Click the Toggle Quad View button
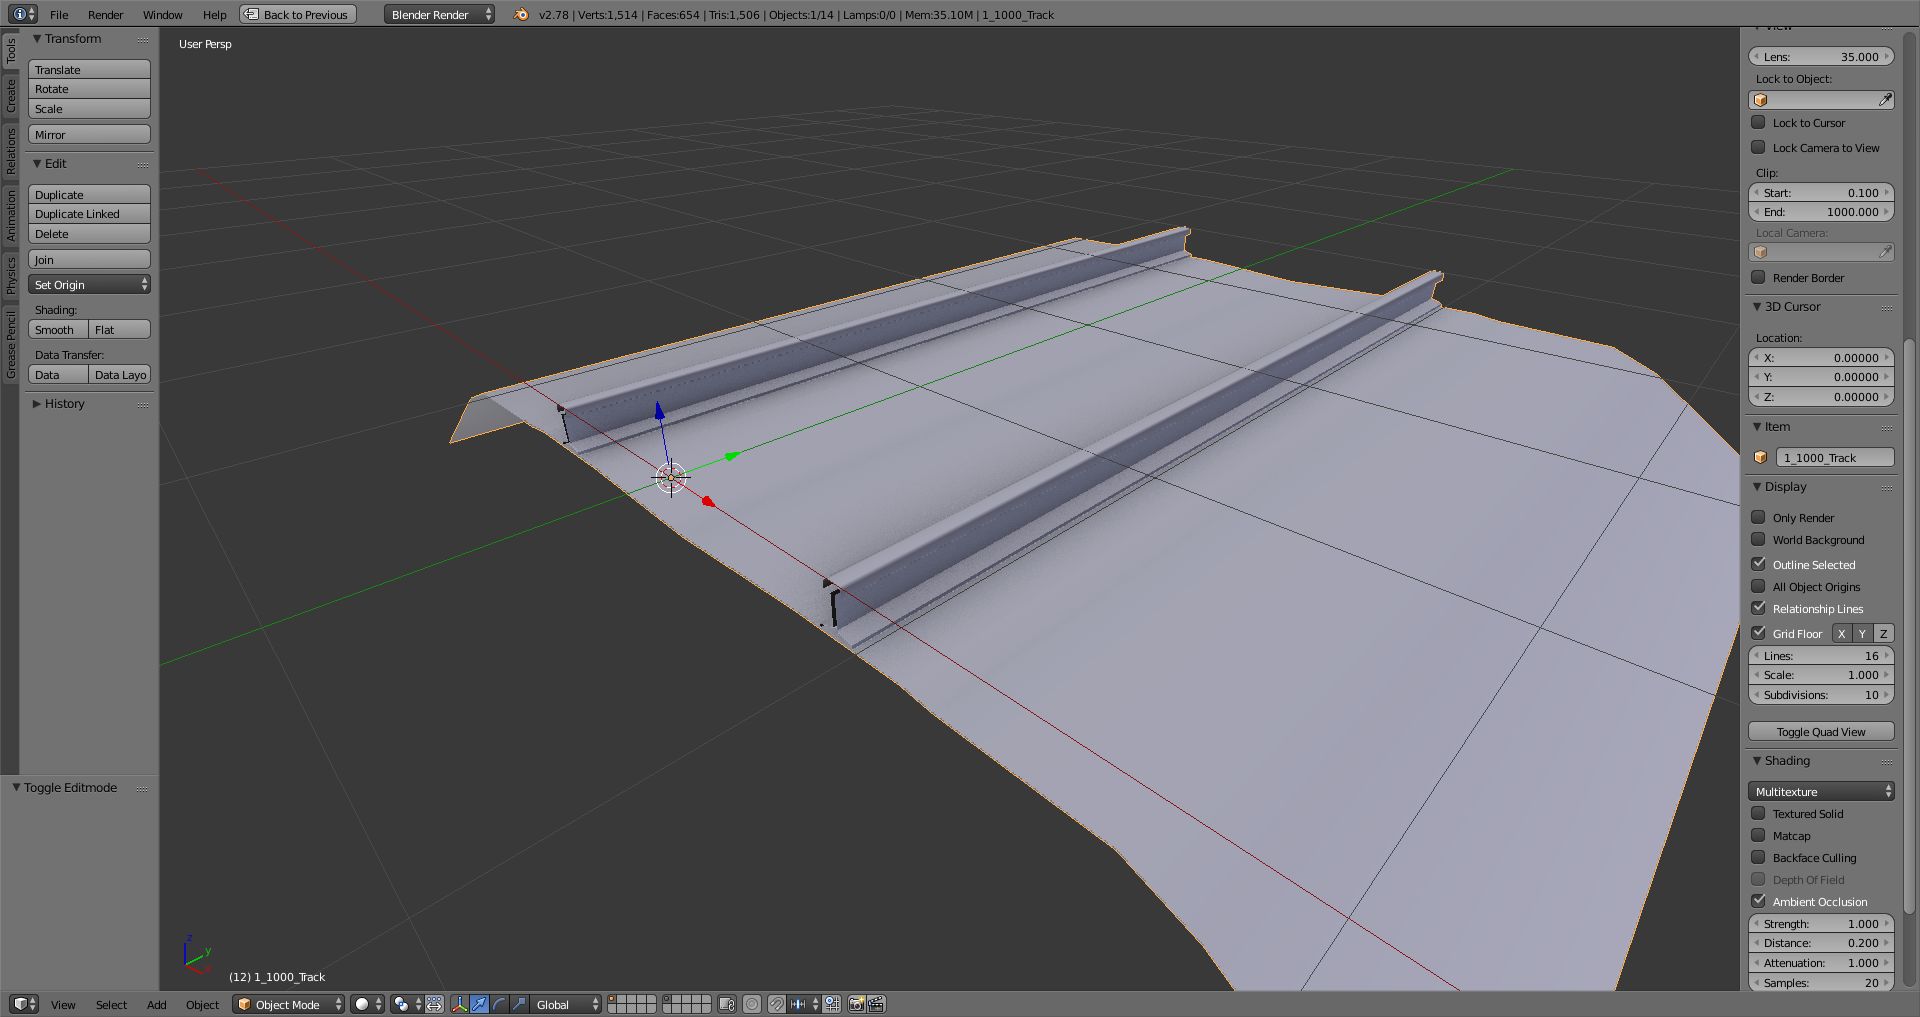This screenshot has width=1920, height=1017. point(1821,732)
